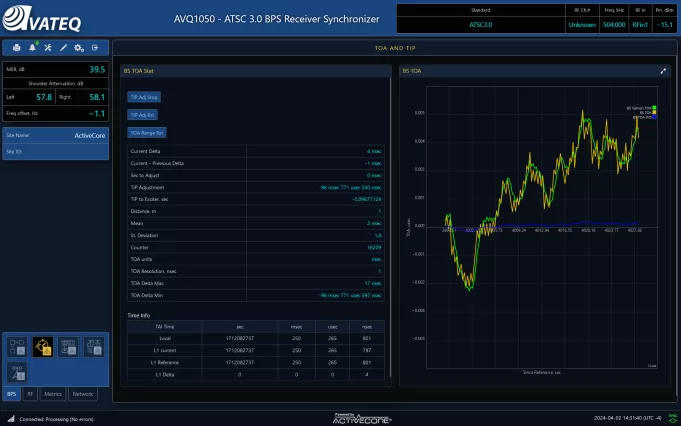Click the L1 Delta row label
Image resolution: width=681 pixels, height=426 pixels.
(x=165, y=375)
